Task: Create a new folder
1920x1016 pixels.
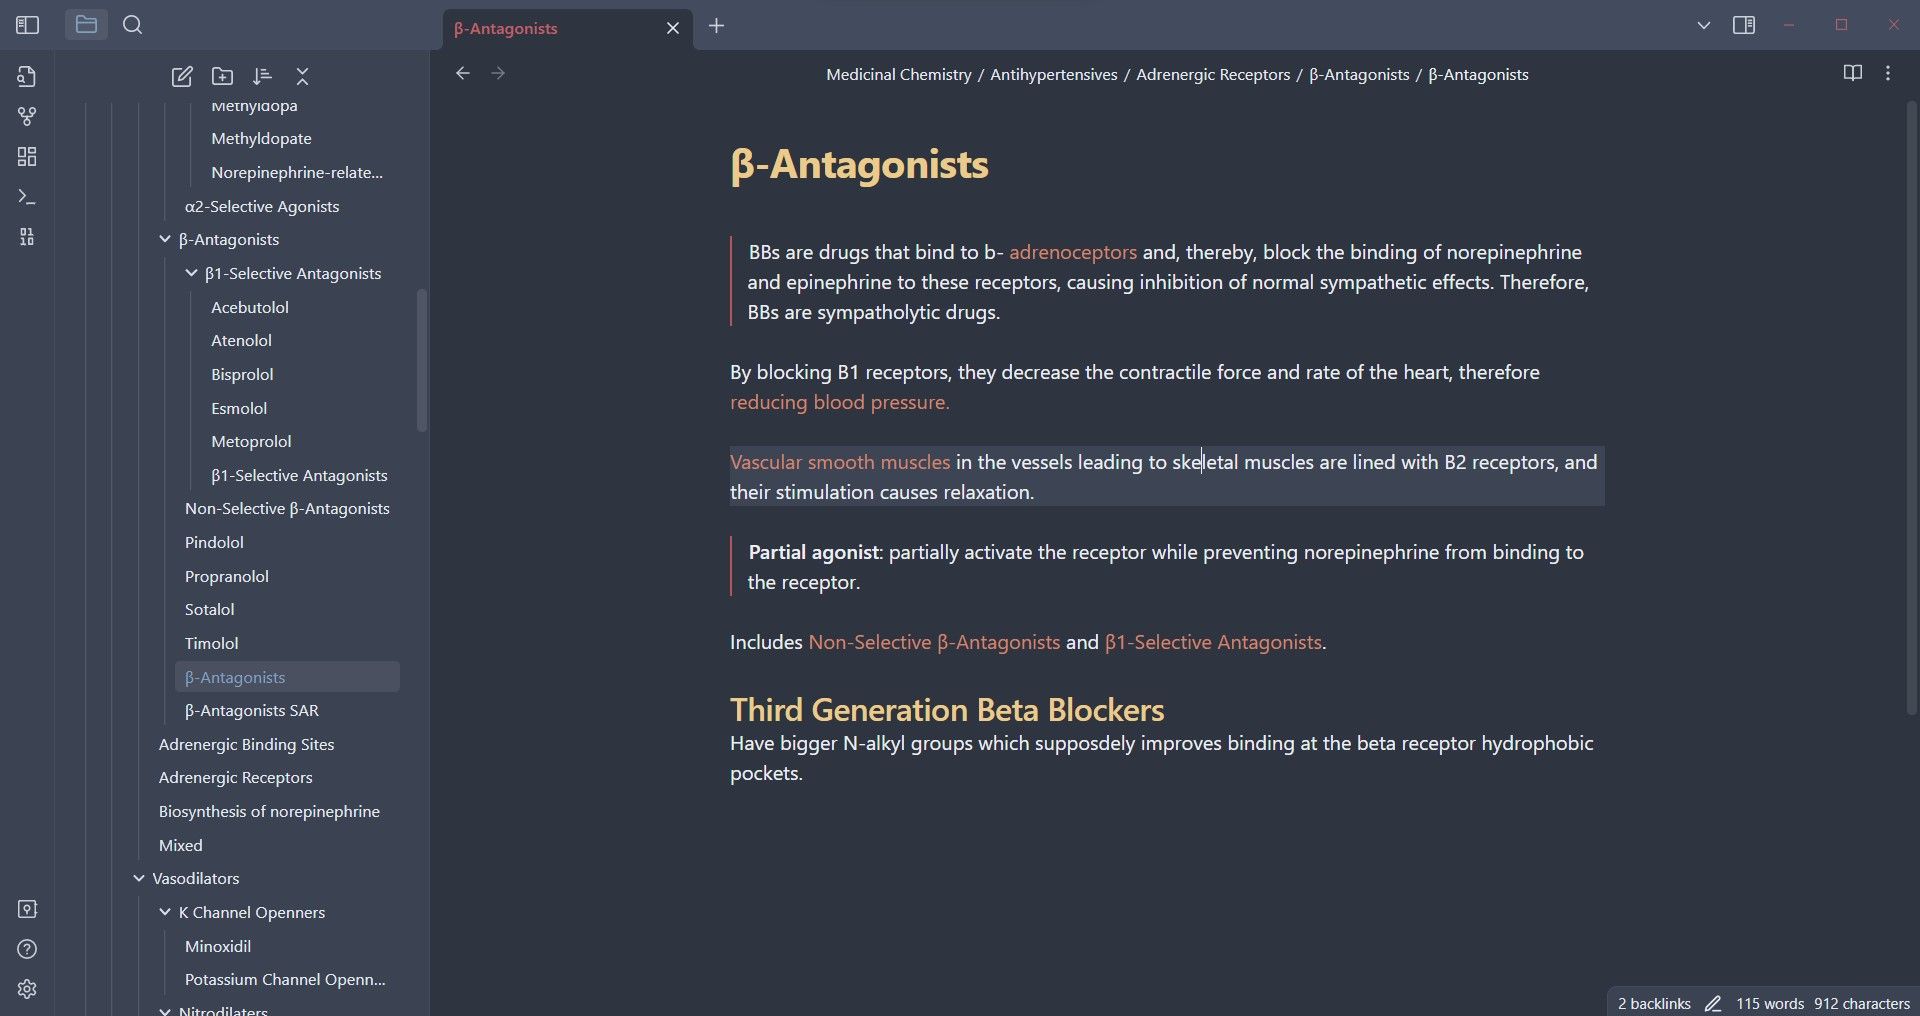Action: 222,77
